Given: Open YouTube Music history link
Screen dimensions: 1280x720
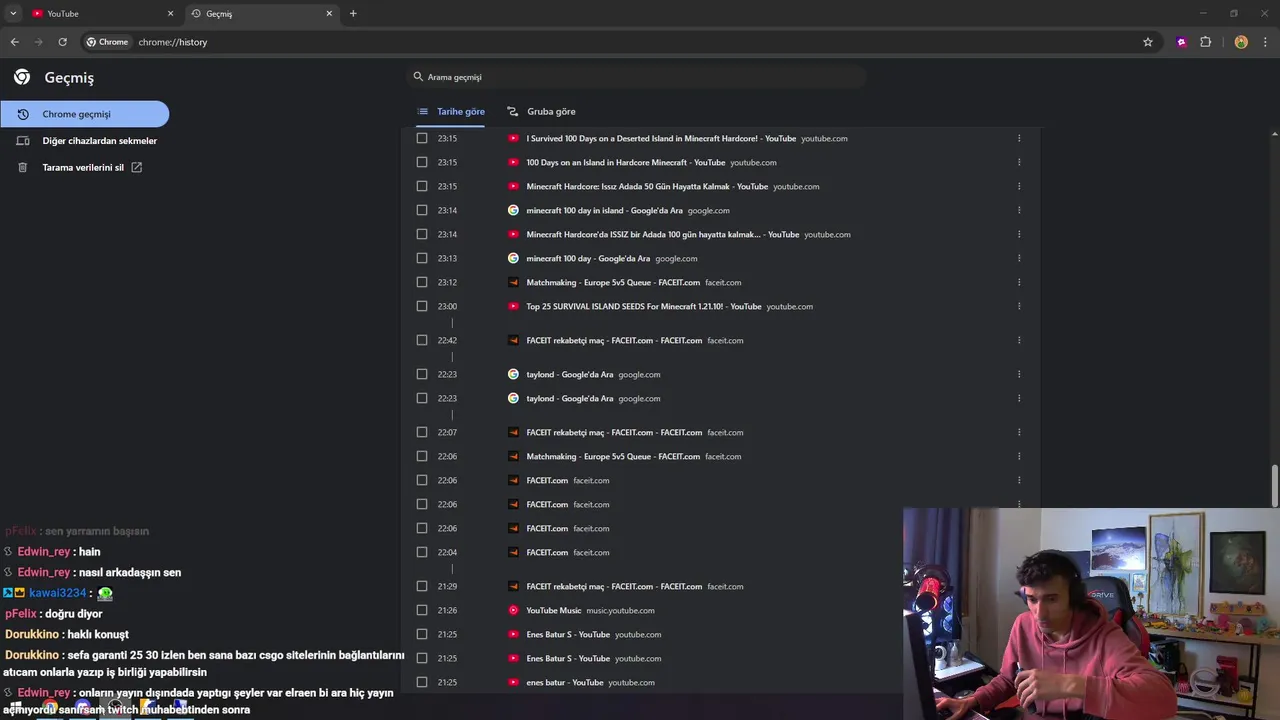Looking at the screenshot, I should (554, 610).
